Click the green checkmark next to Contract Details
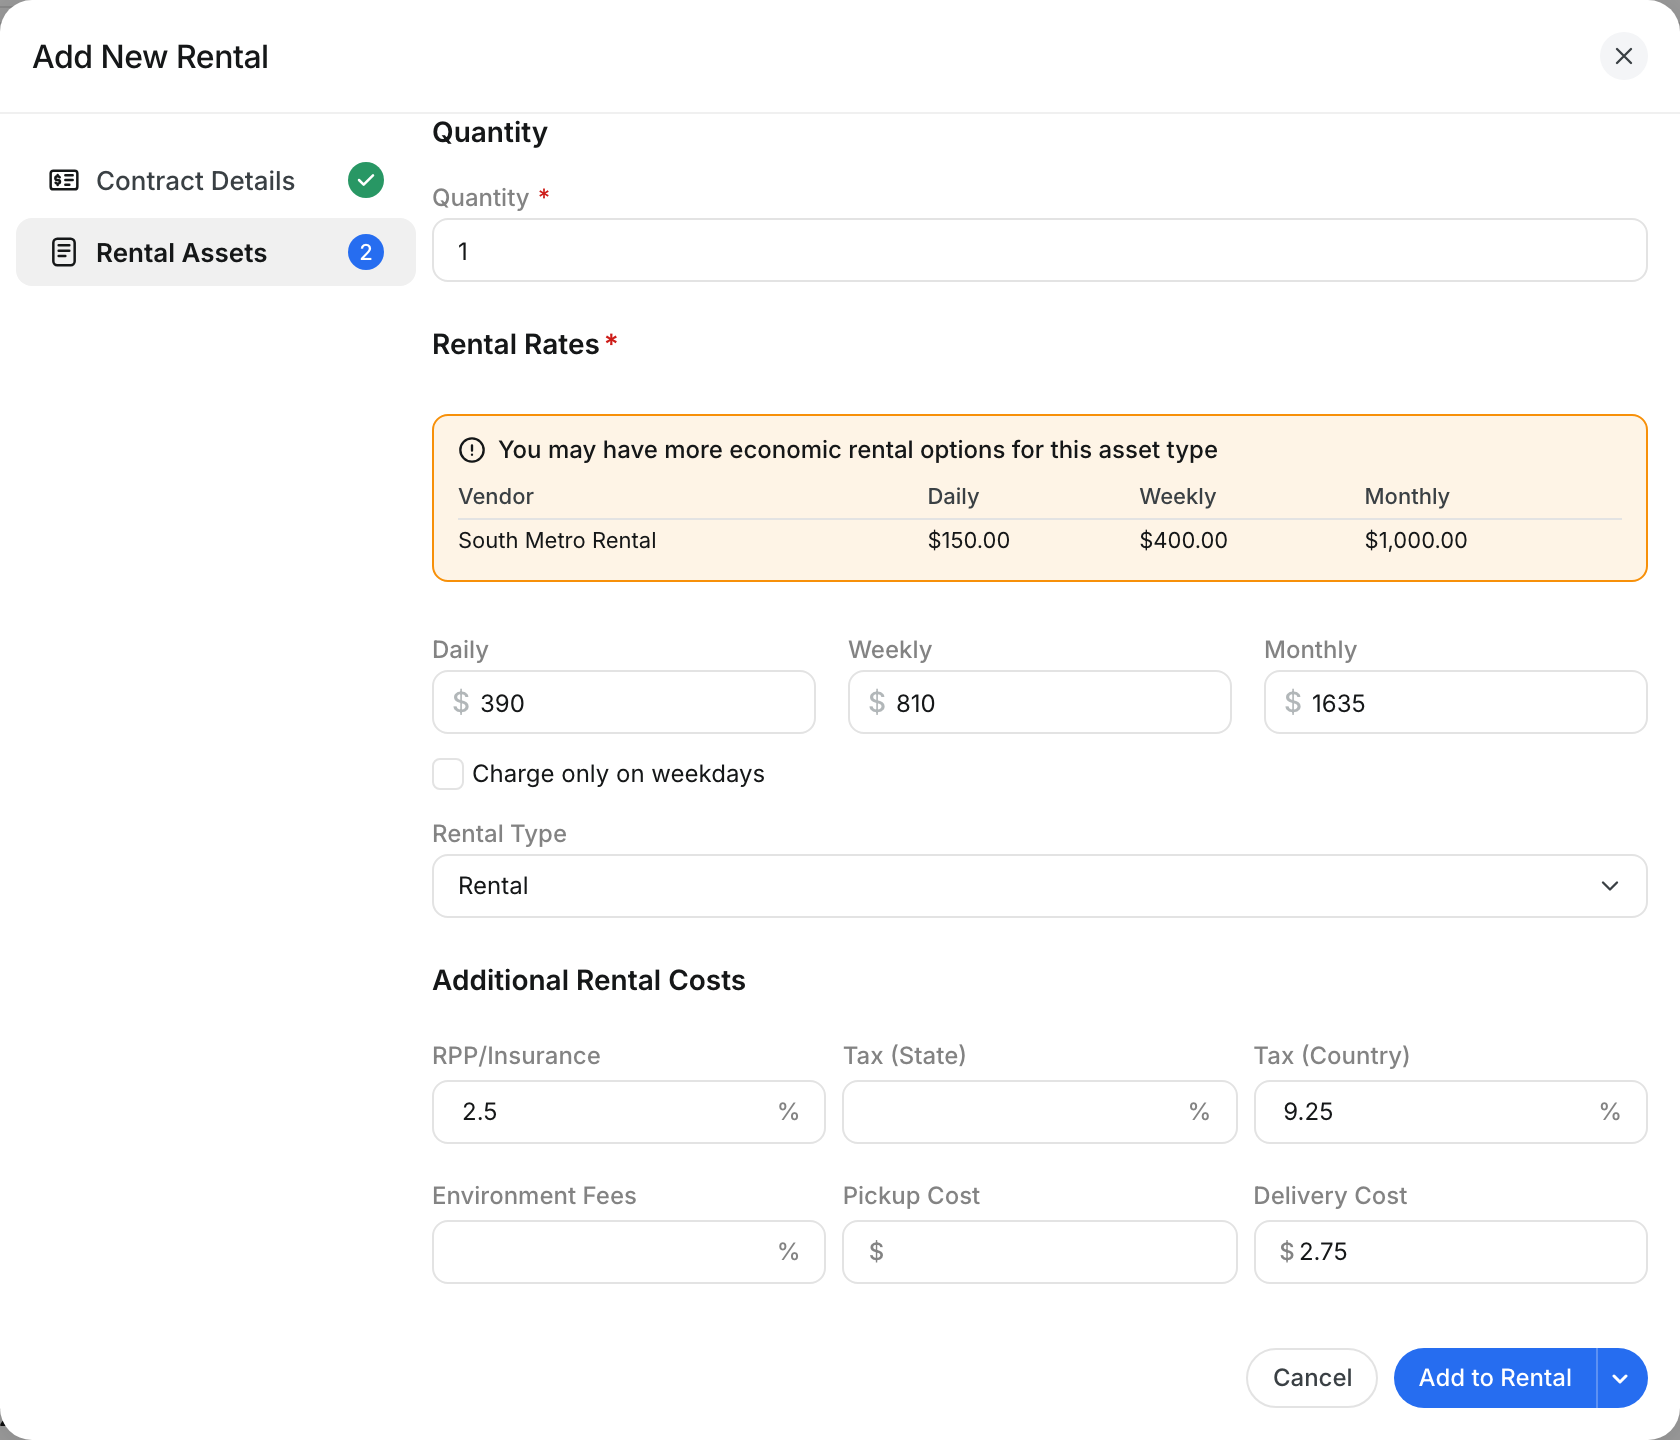 click(366, 180)
